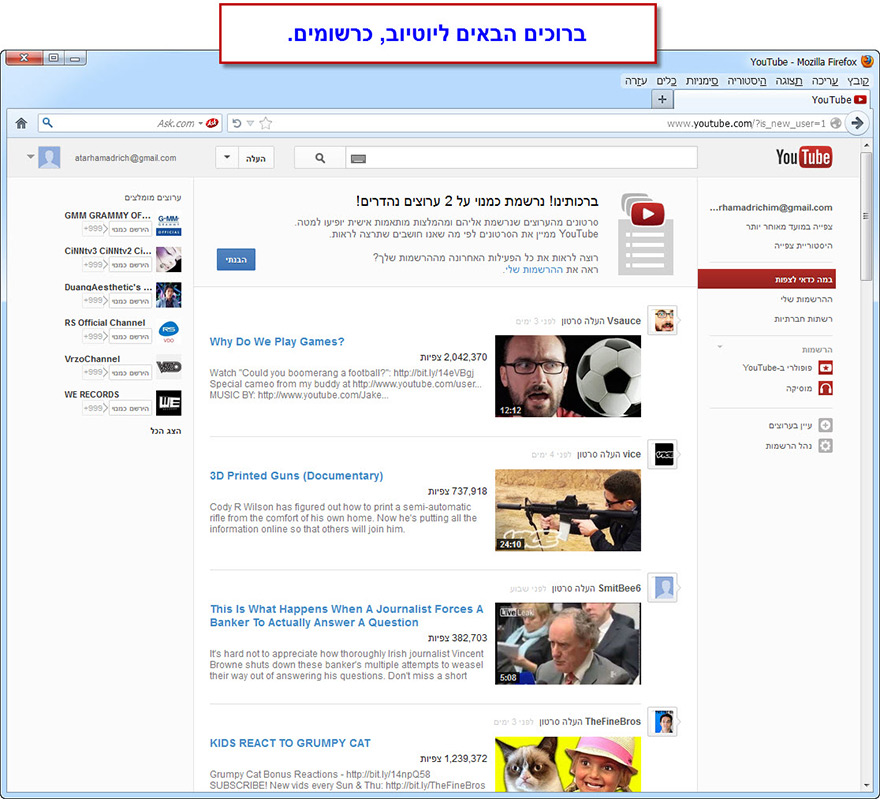Viewport: 880px width, 799px height.
Task: Open the Vsauce channel avatar
Action: click(x=662, y=318)
